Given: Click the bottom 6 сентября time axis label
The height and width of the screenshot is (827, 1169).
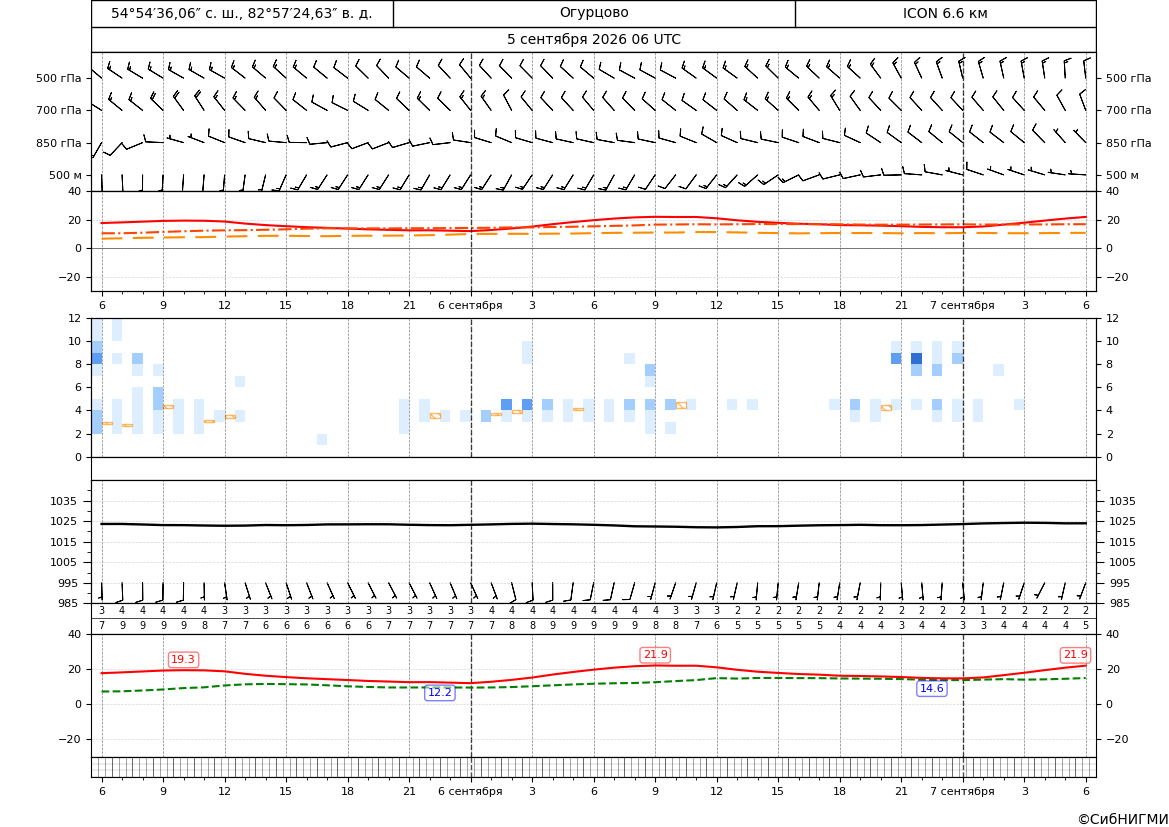Looking at the screenshot, I should point(470,791).
